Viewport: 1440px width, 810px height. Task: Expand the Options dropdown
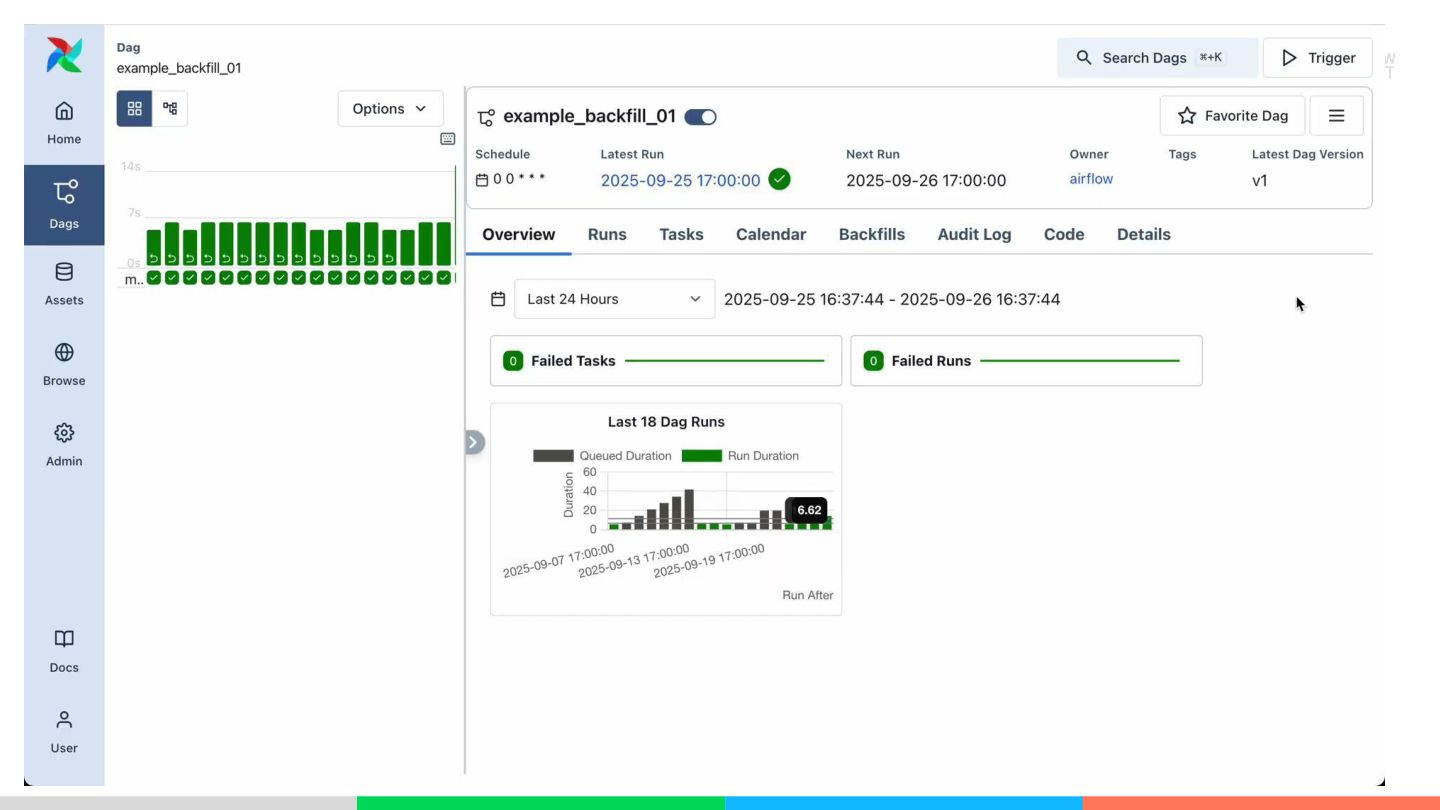click(x=390, y=109)
